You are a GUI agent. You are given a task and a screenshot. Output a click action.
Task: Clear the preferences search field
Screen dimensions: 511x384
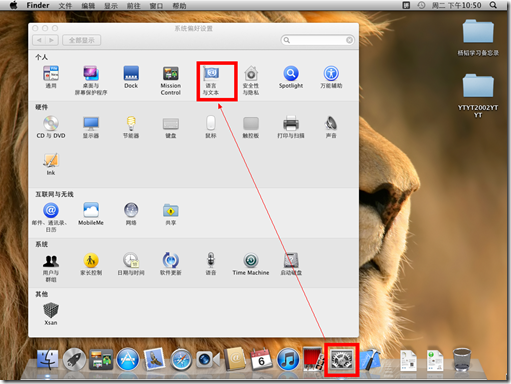click(349, 40)
